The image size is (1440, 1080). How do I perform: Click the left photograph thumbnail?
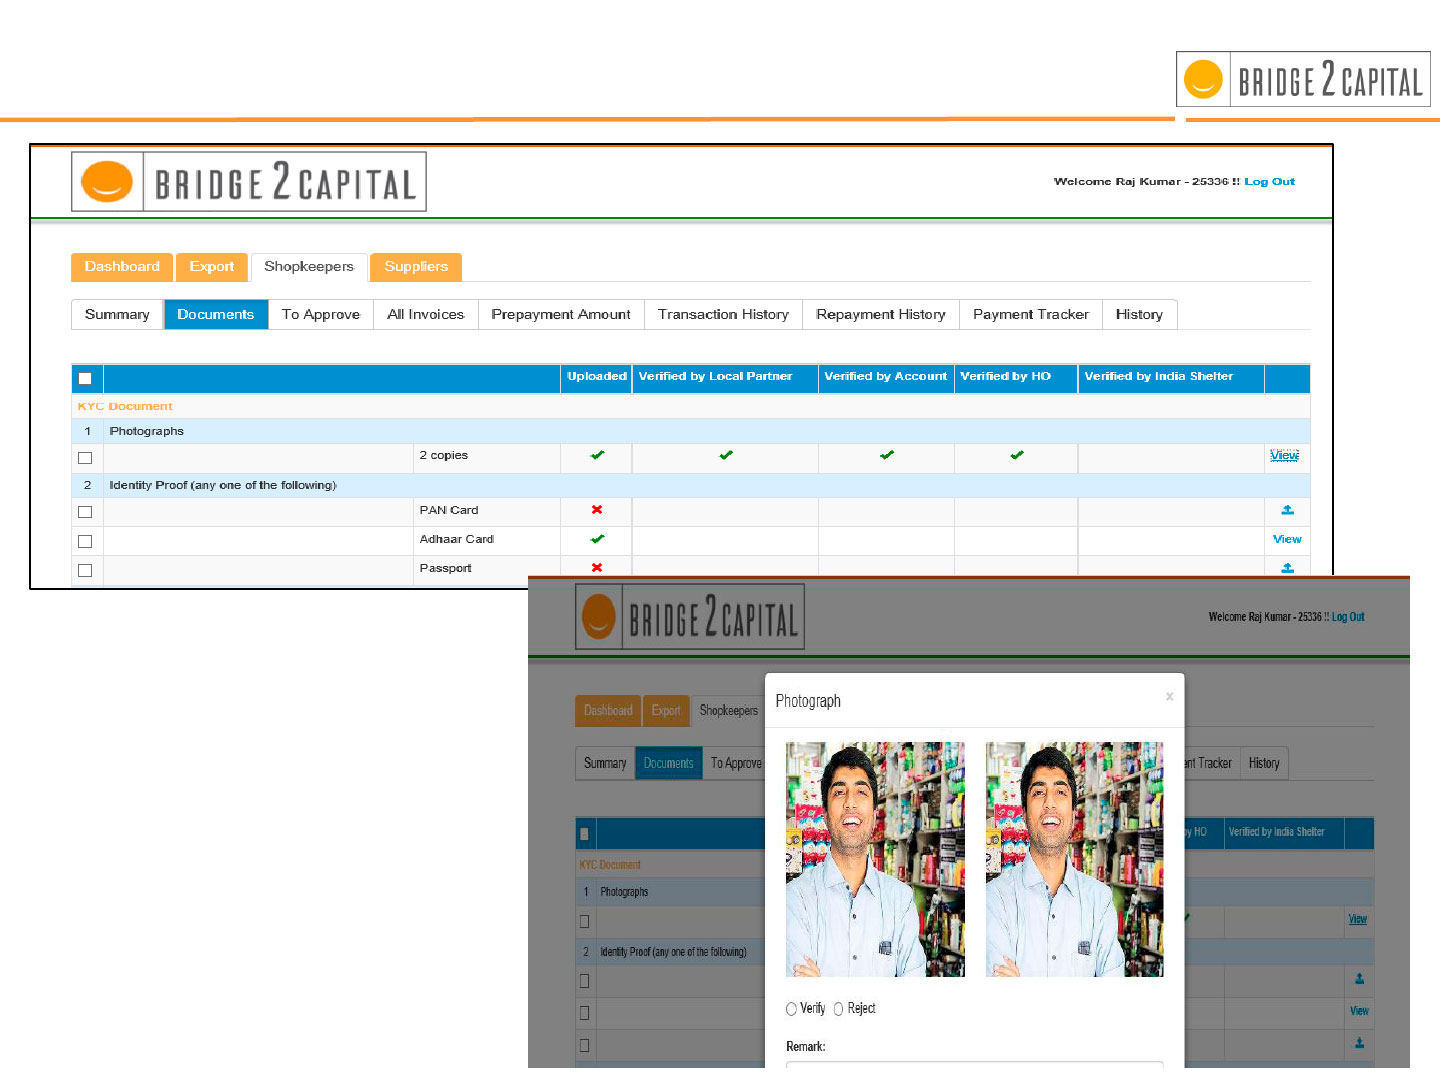click(875, 859)
